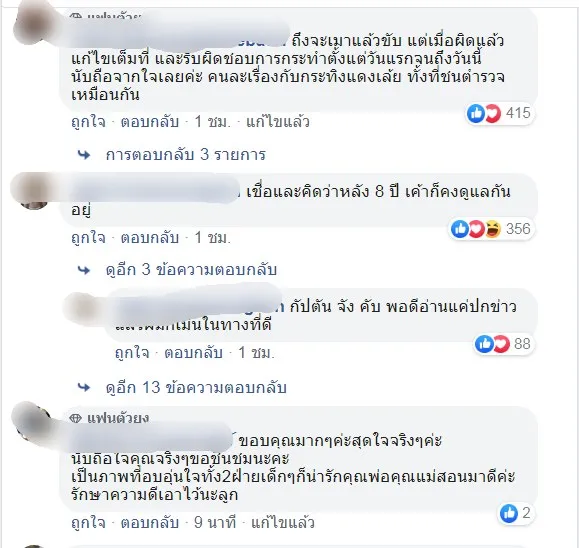This screenshot has height=548, width=579.
Task: Click the like reaction icon beside 415
Action: tap(476, 113)
